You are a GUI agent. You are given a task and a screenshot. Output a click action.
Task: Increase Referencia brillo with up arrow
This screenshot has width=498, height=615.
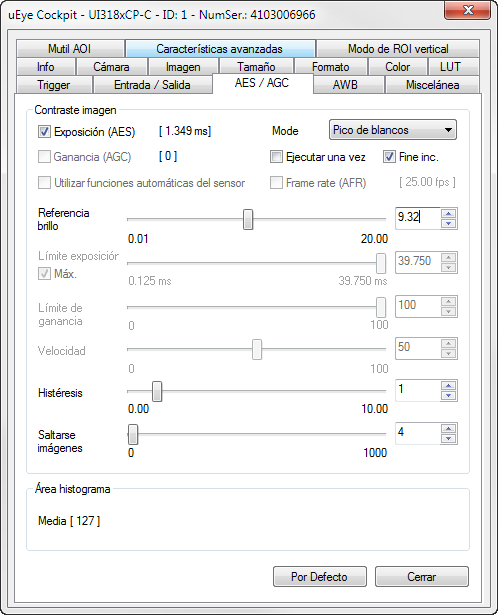[x=449, y=213]
